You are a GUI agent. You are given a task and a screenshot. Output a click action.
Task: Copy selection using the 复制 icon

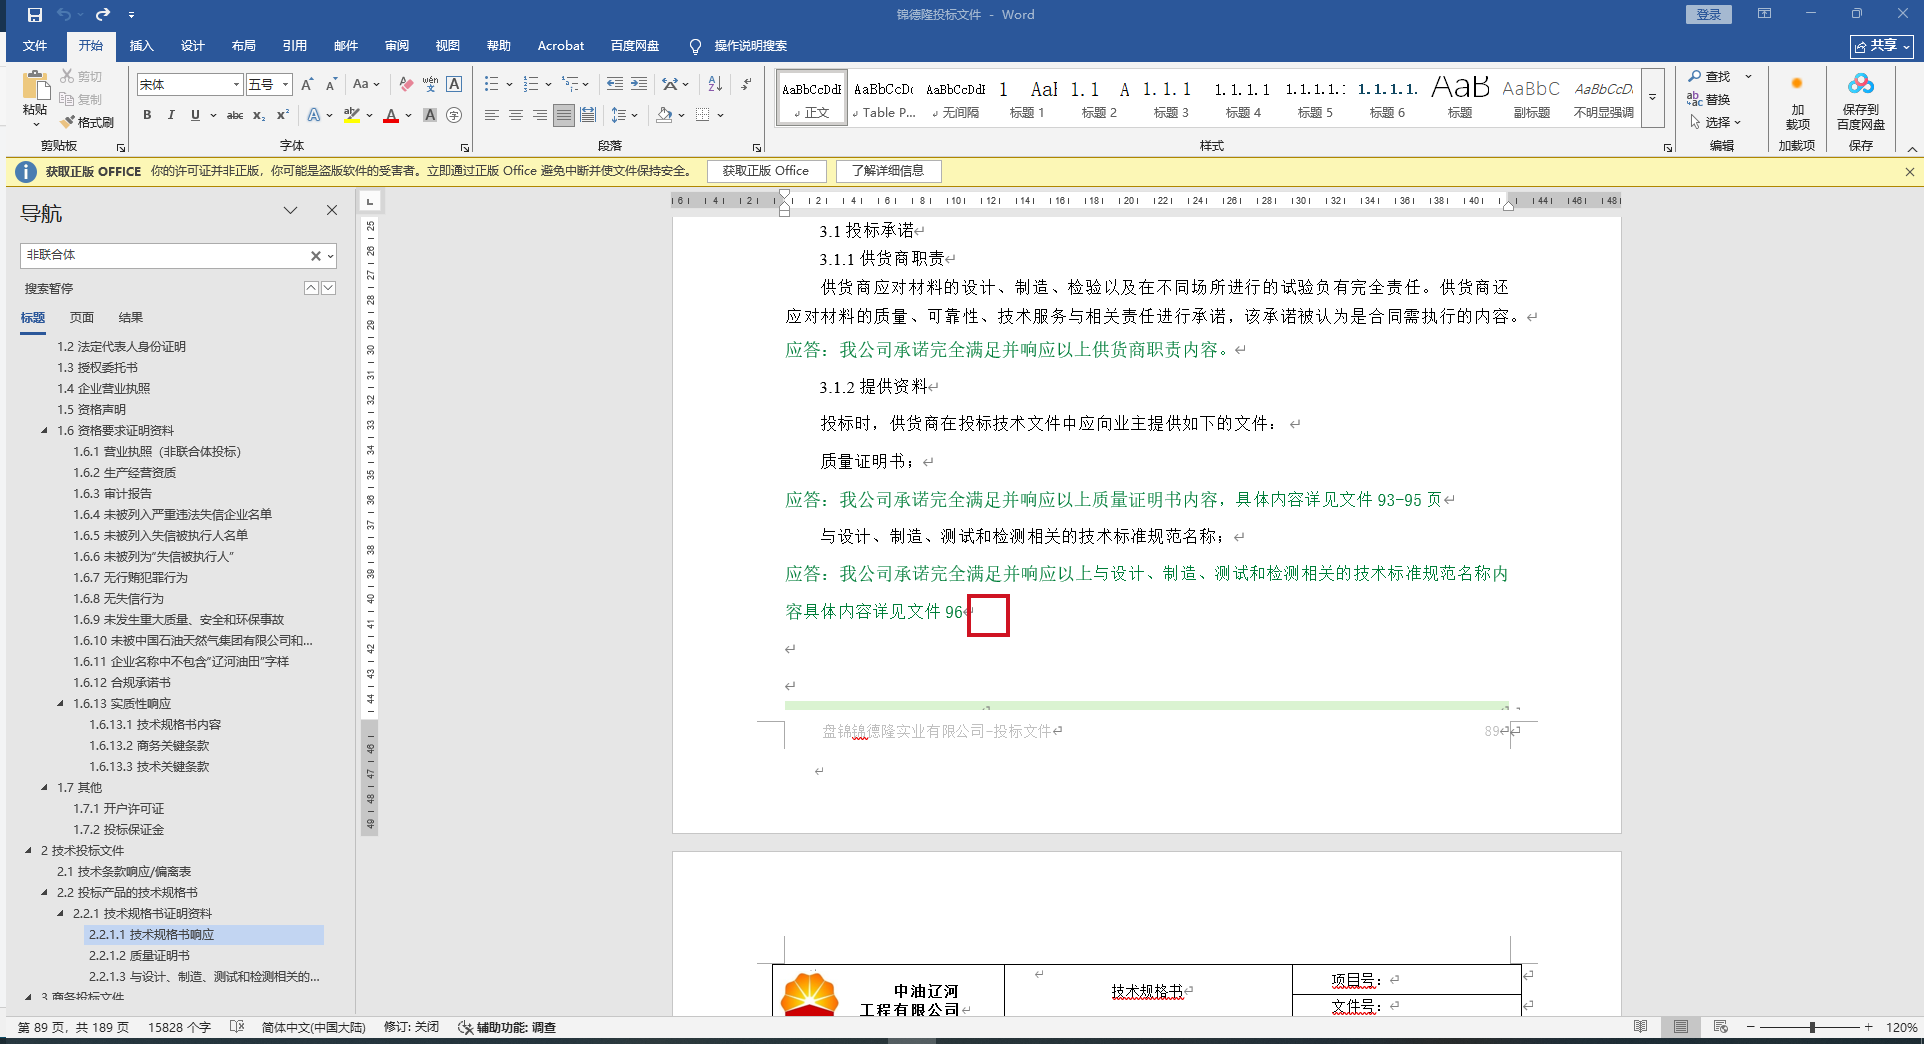[x=81, y=99]
